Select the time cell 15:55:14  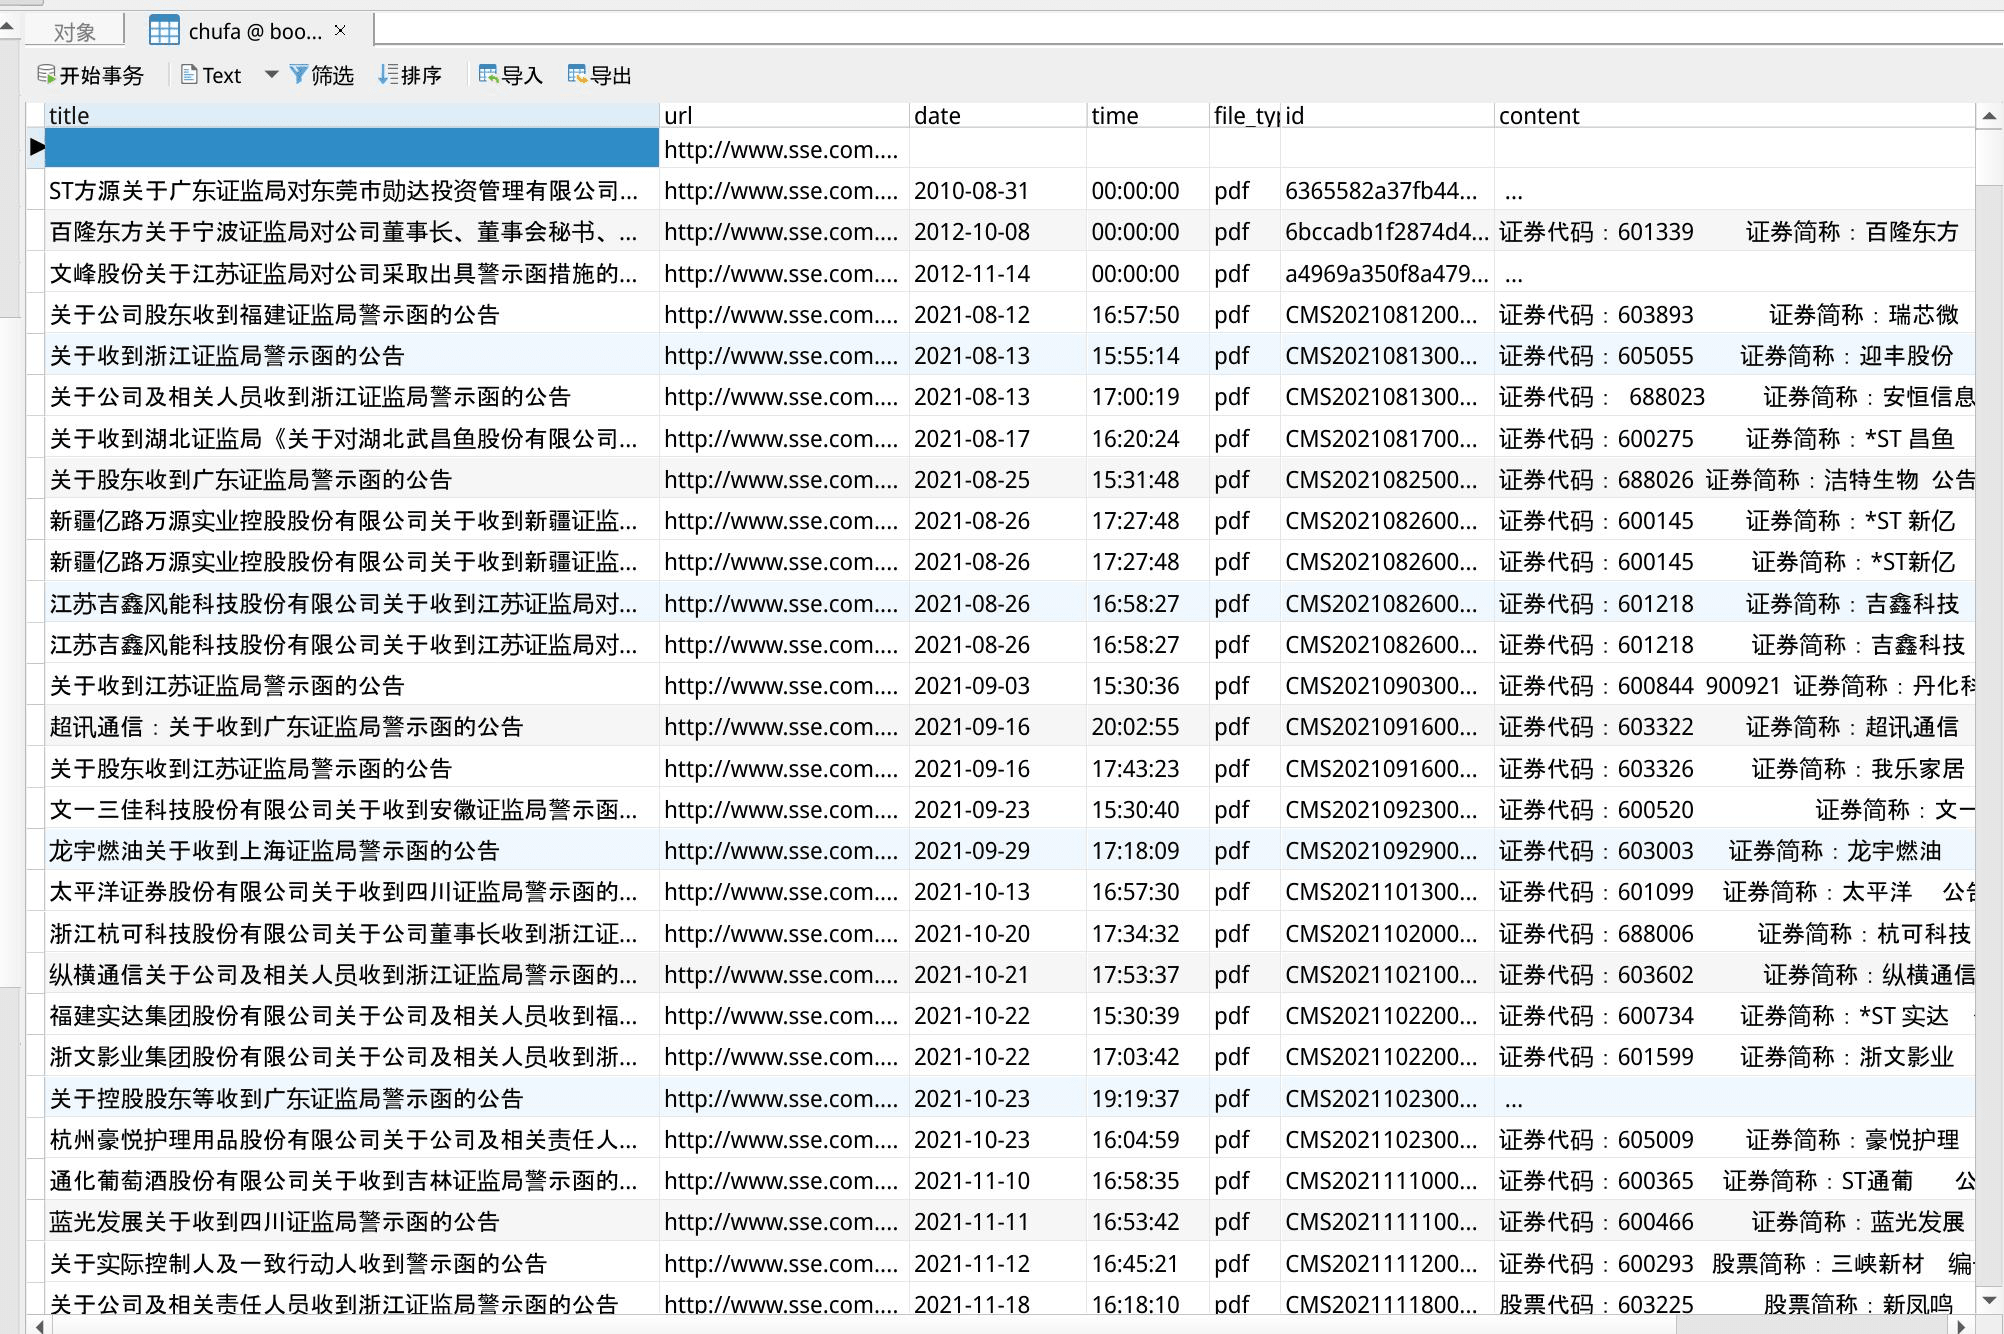tap(1148, 355)
